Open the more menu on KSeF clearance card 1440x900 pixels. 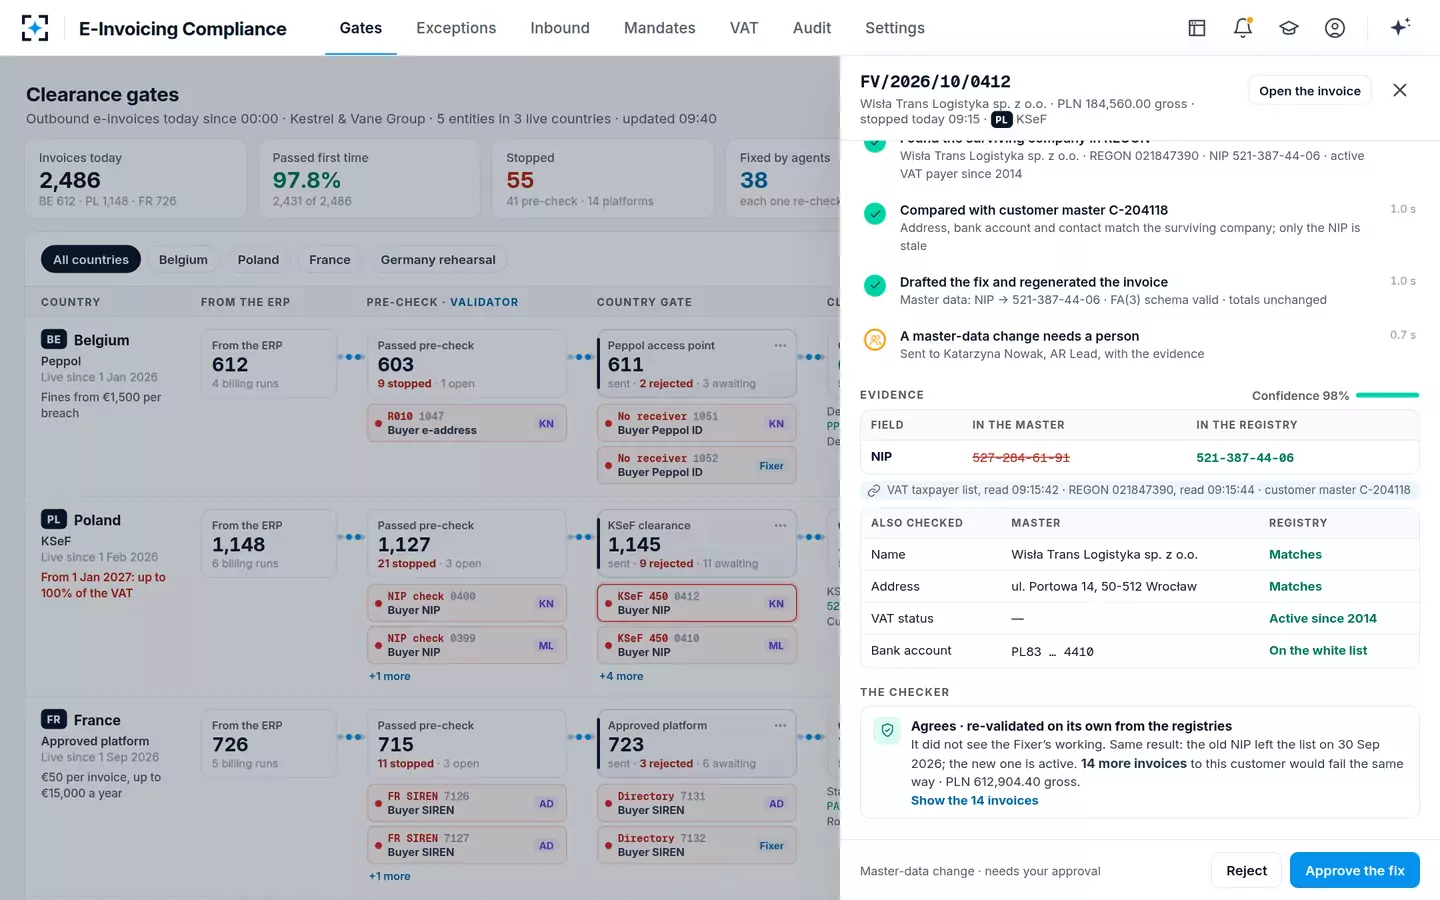click(780, 525)
